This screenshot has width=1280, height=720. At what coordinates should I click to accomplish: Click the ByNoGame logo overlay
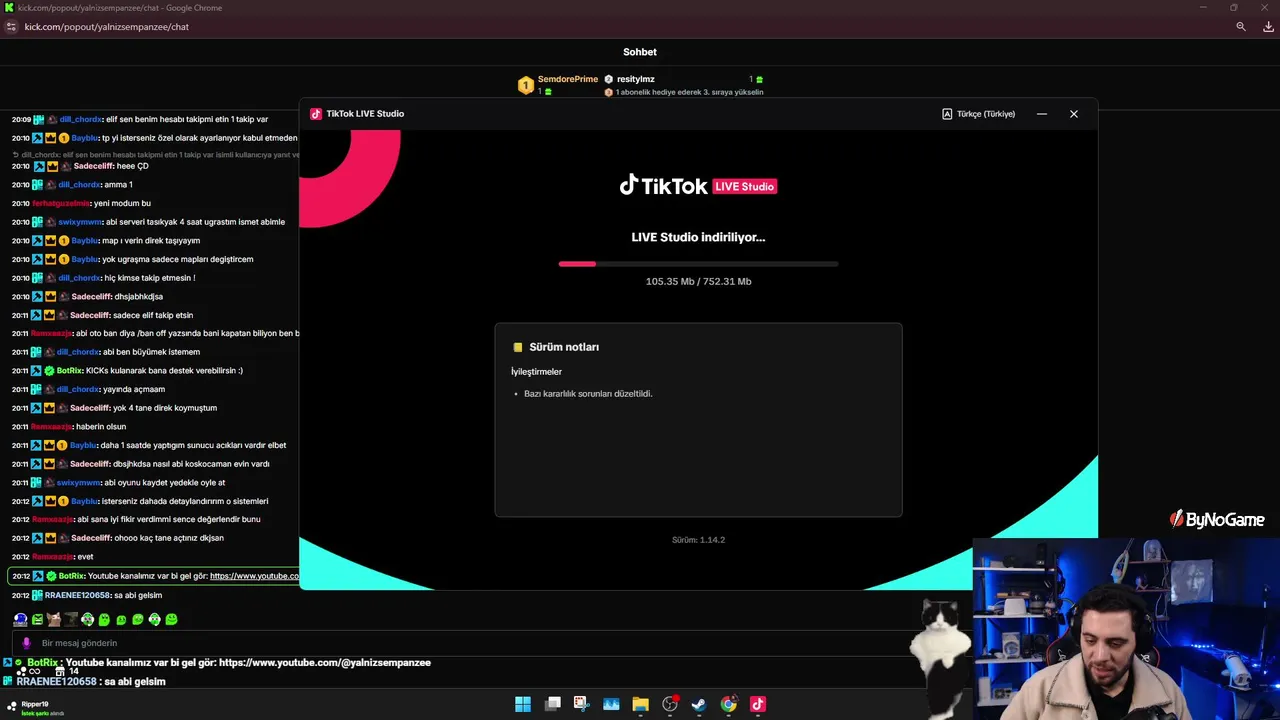click(x=1218, y=520)
